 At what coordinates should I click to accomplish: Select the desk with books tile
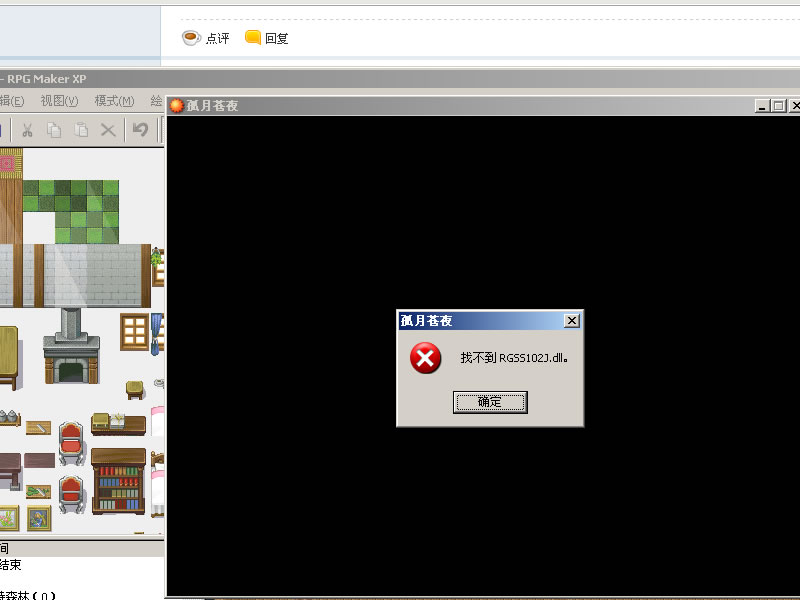coord(118,425)
